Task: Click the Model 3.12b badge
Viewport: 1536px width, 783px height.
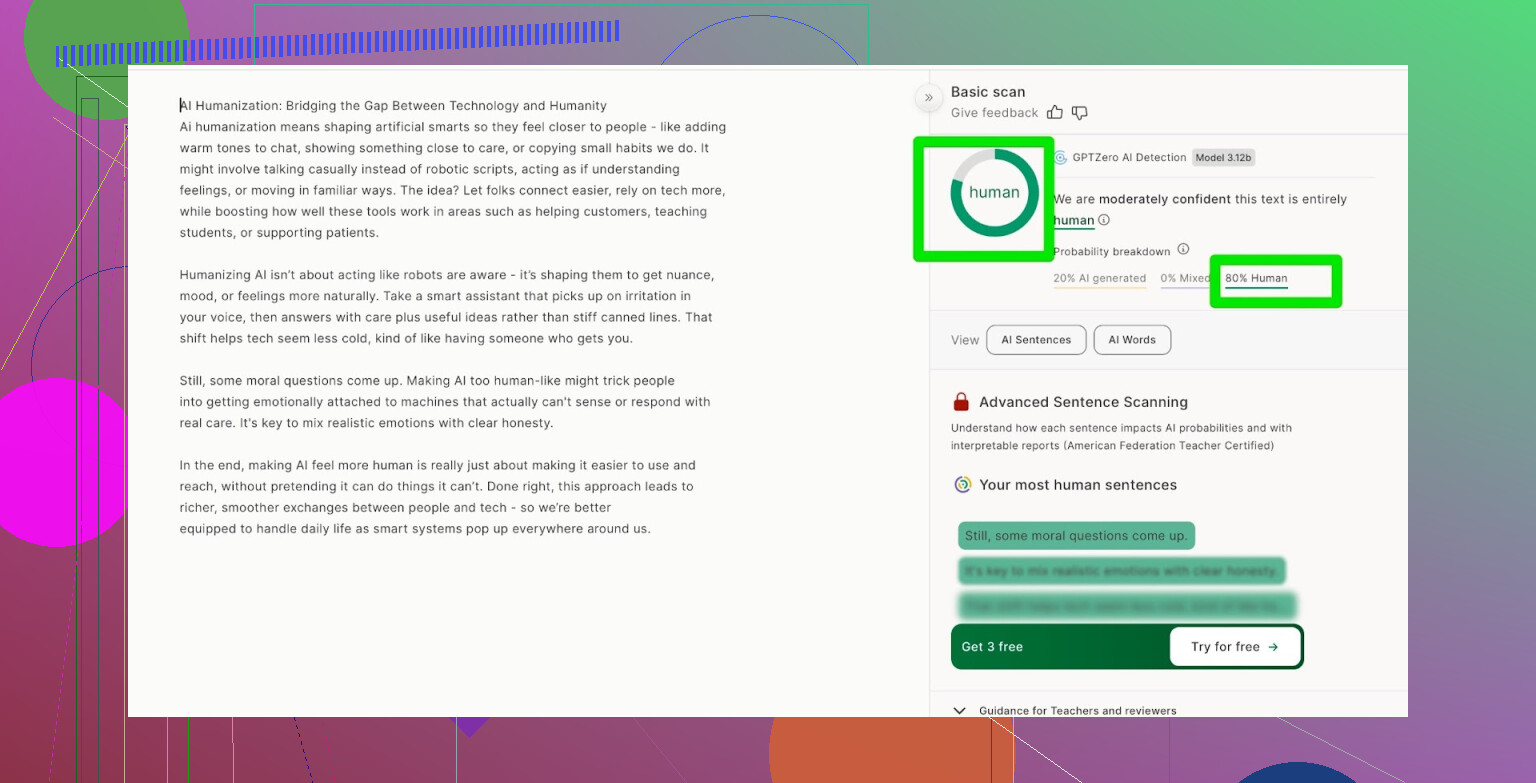Action: [x=1224, y=158]
